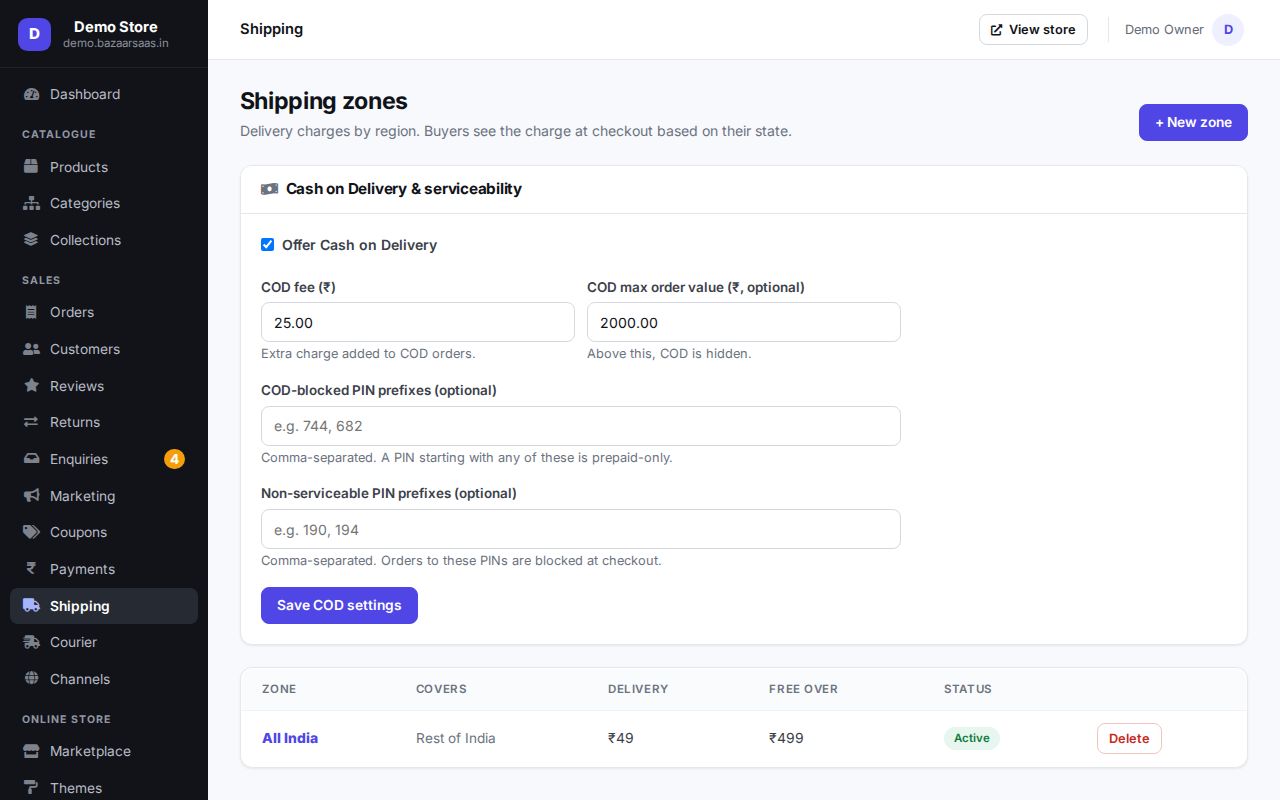Image resolution: width=1280 pixels, height=800 pixels.
Task: Click the Returns arrows icon
Action: click(x=31, y=422)
